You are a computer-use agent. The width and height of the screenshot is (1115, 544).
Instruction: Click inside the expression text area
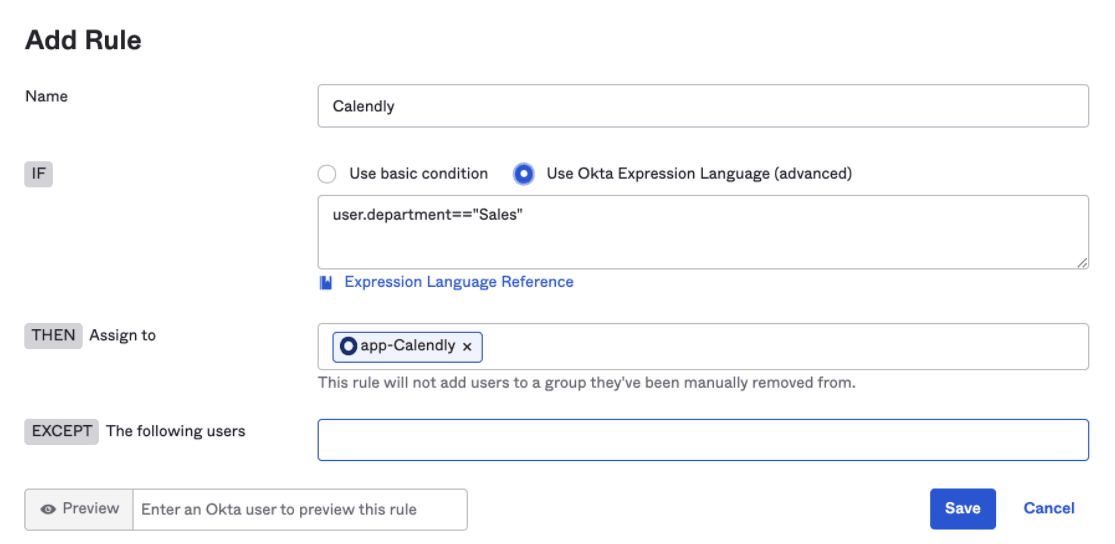pos(703,233)
